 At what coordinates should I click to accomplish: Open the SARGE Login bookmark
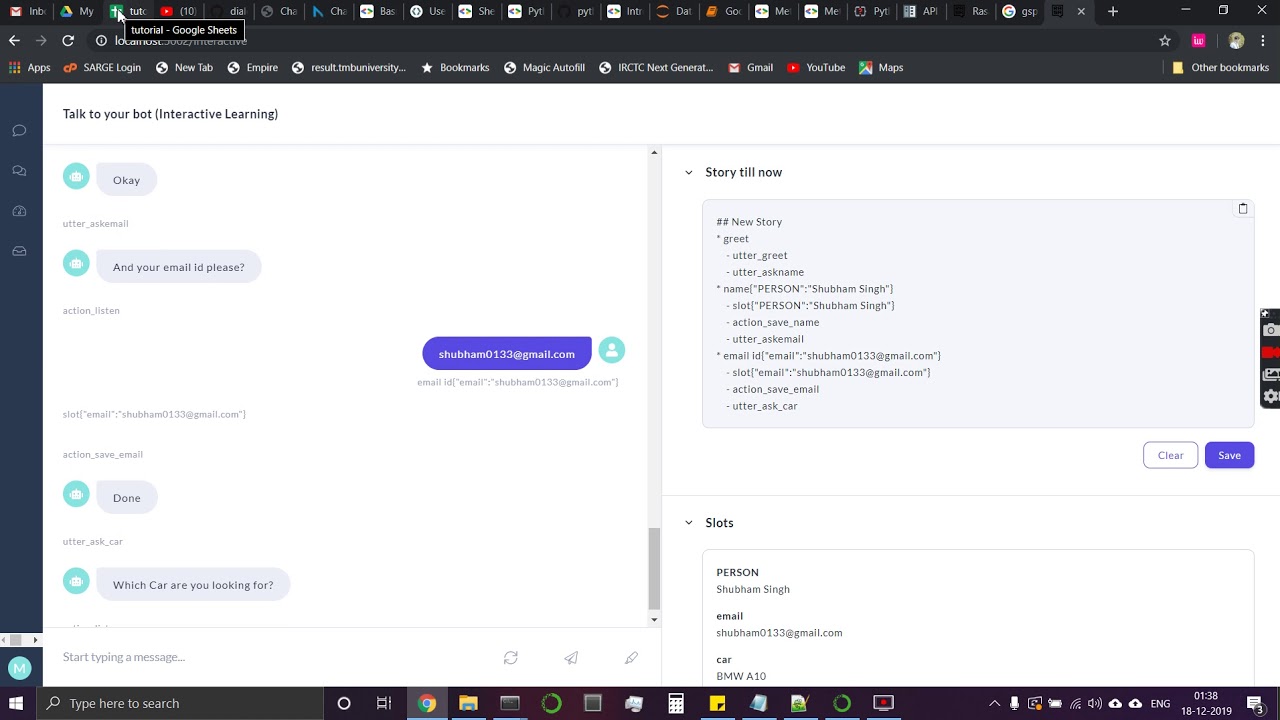102,68
